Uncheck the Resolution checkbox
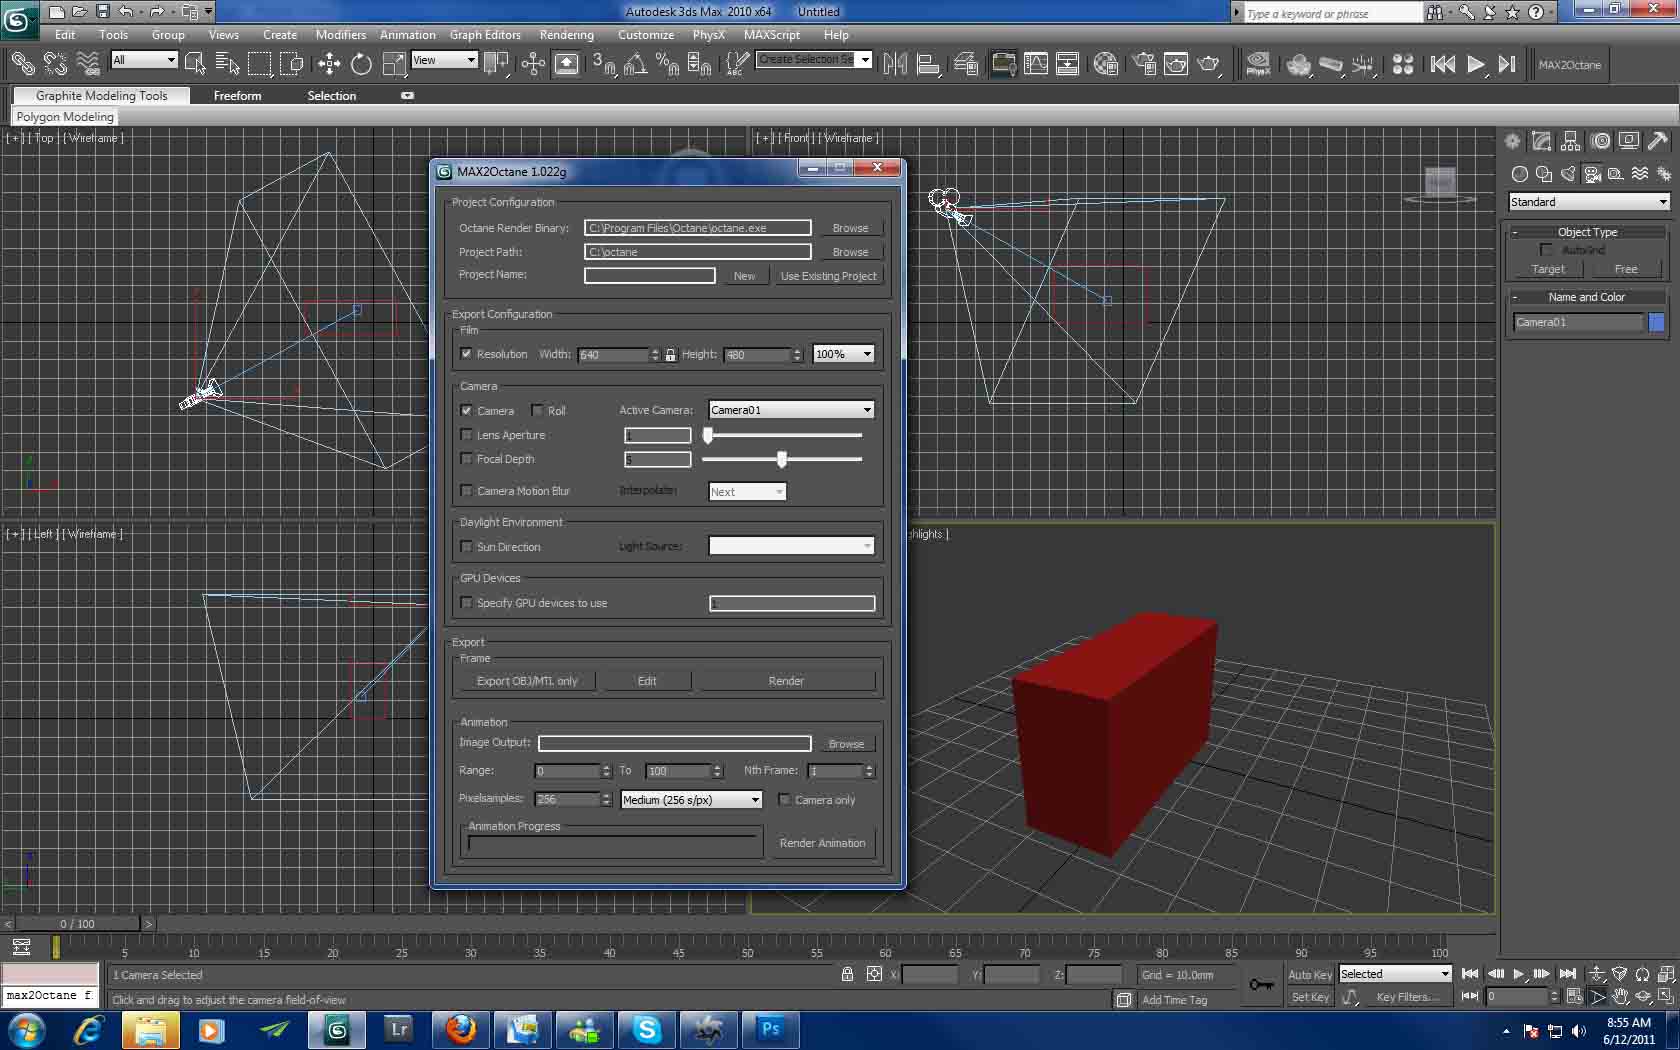 click(x=466, y=354)
